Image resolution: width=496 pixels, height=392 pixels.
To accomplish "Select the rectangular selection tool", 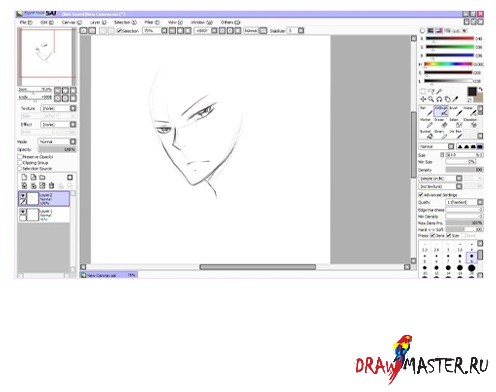I will 423,91.
